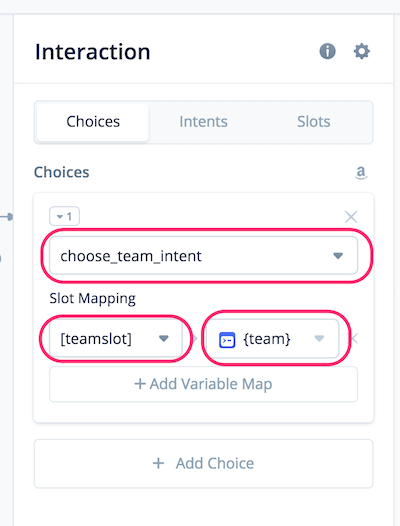
Task: Click the arrow between slot and variable
Action: 194,338
